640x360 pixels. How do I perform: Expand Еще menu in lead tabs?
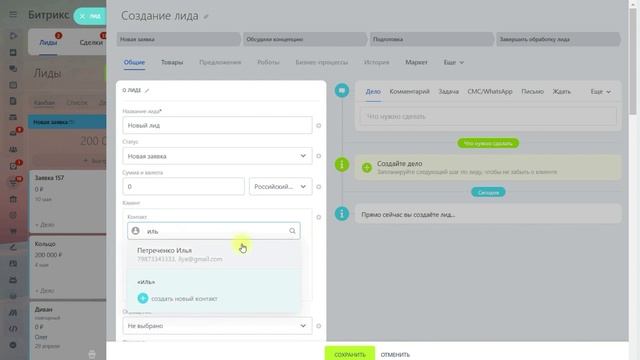point(453,62)
